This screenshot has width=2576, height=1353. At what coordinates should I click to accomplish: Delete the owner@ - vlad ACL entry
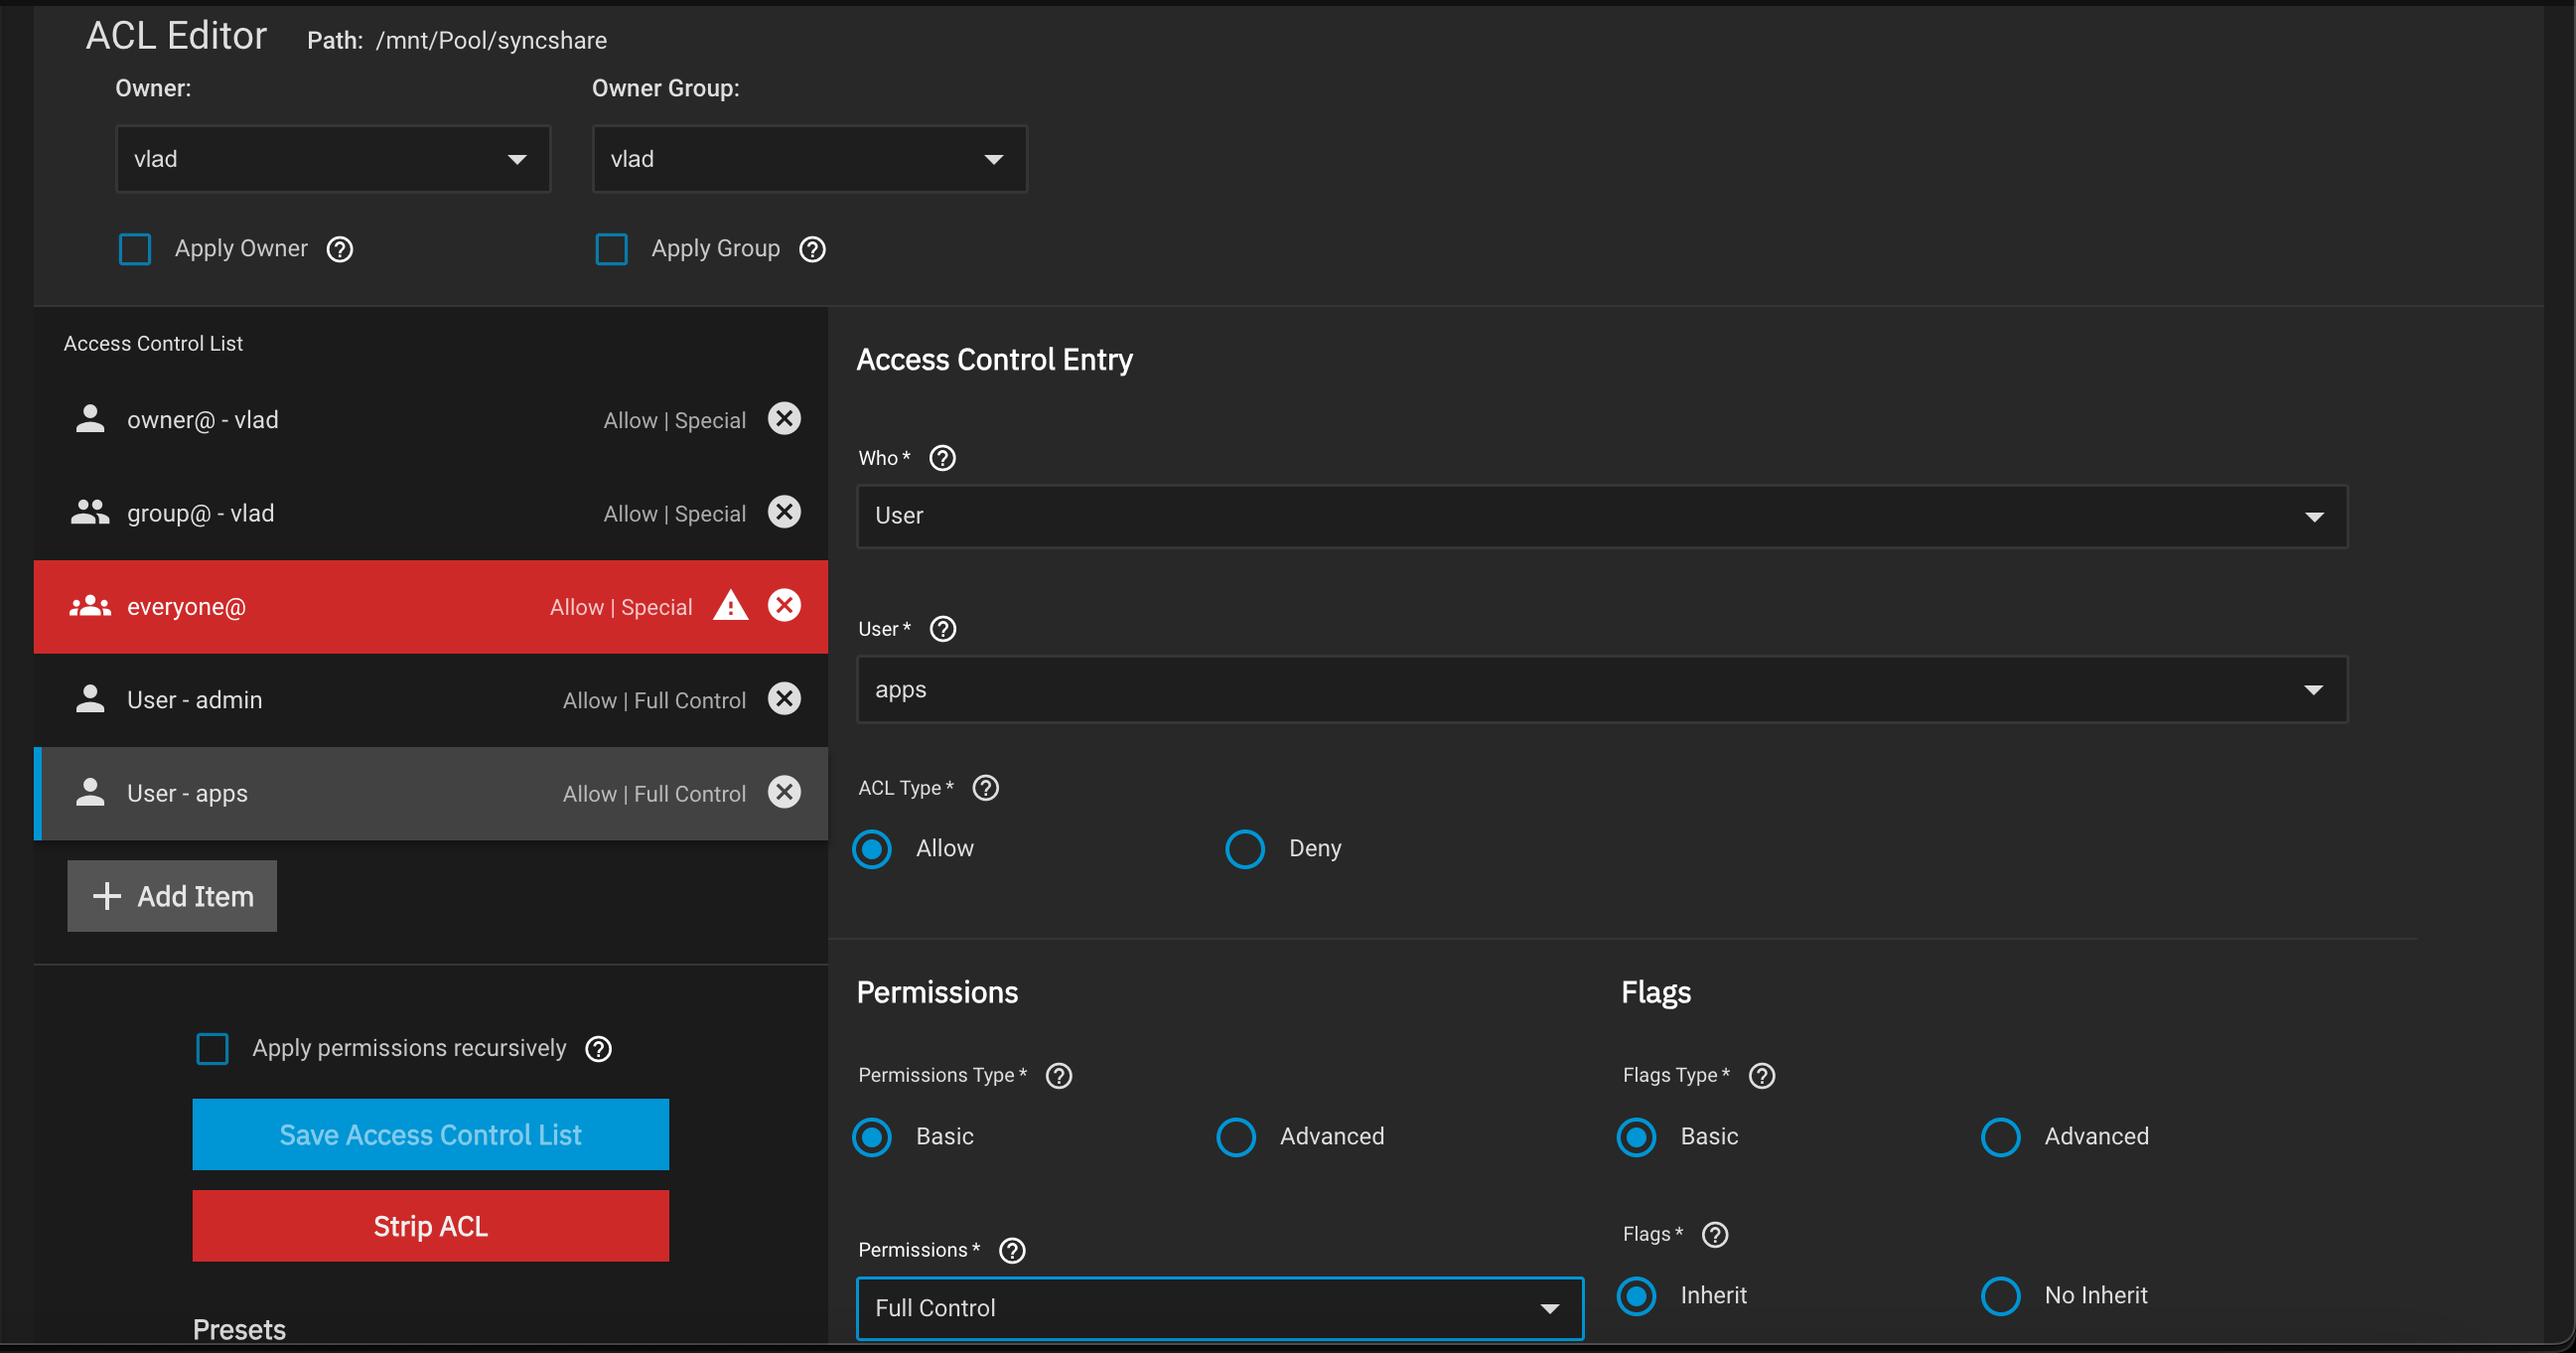(784, 419)
